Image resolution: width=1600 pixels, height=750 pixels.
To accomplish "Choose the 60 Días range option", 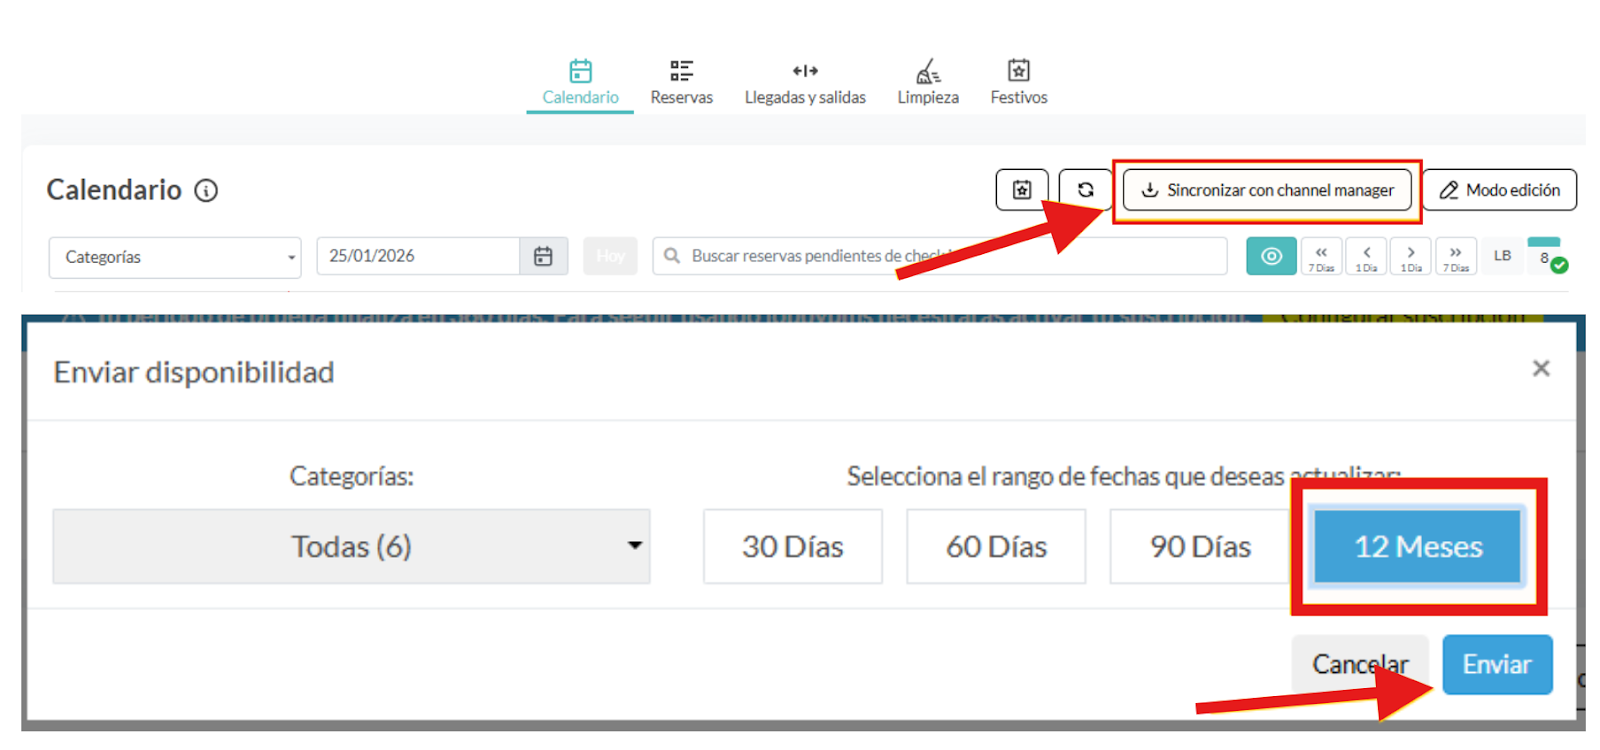I will point(996,547).
